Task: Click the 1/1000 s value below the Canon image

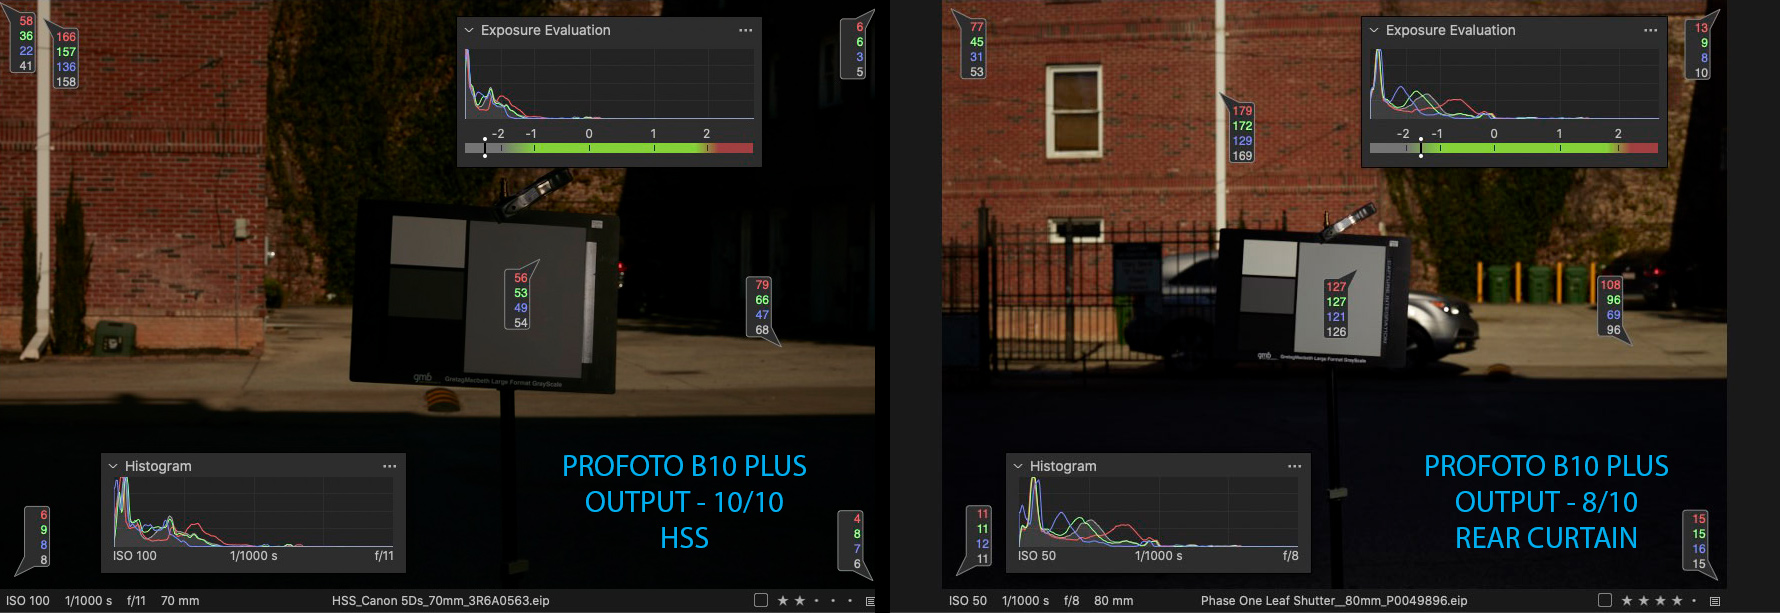Action: 88,601
